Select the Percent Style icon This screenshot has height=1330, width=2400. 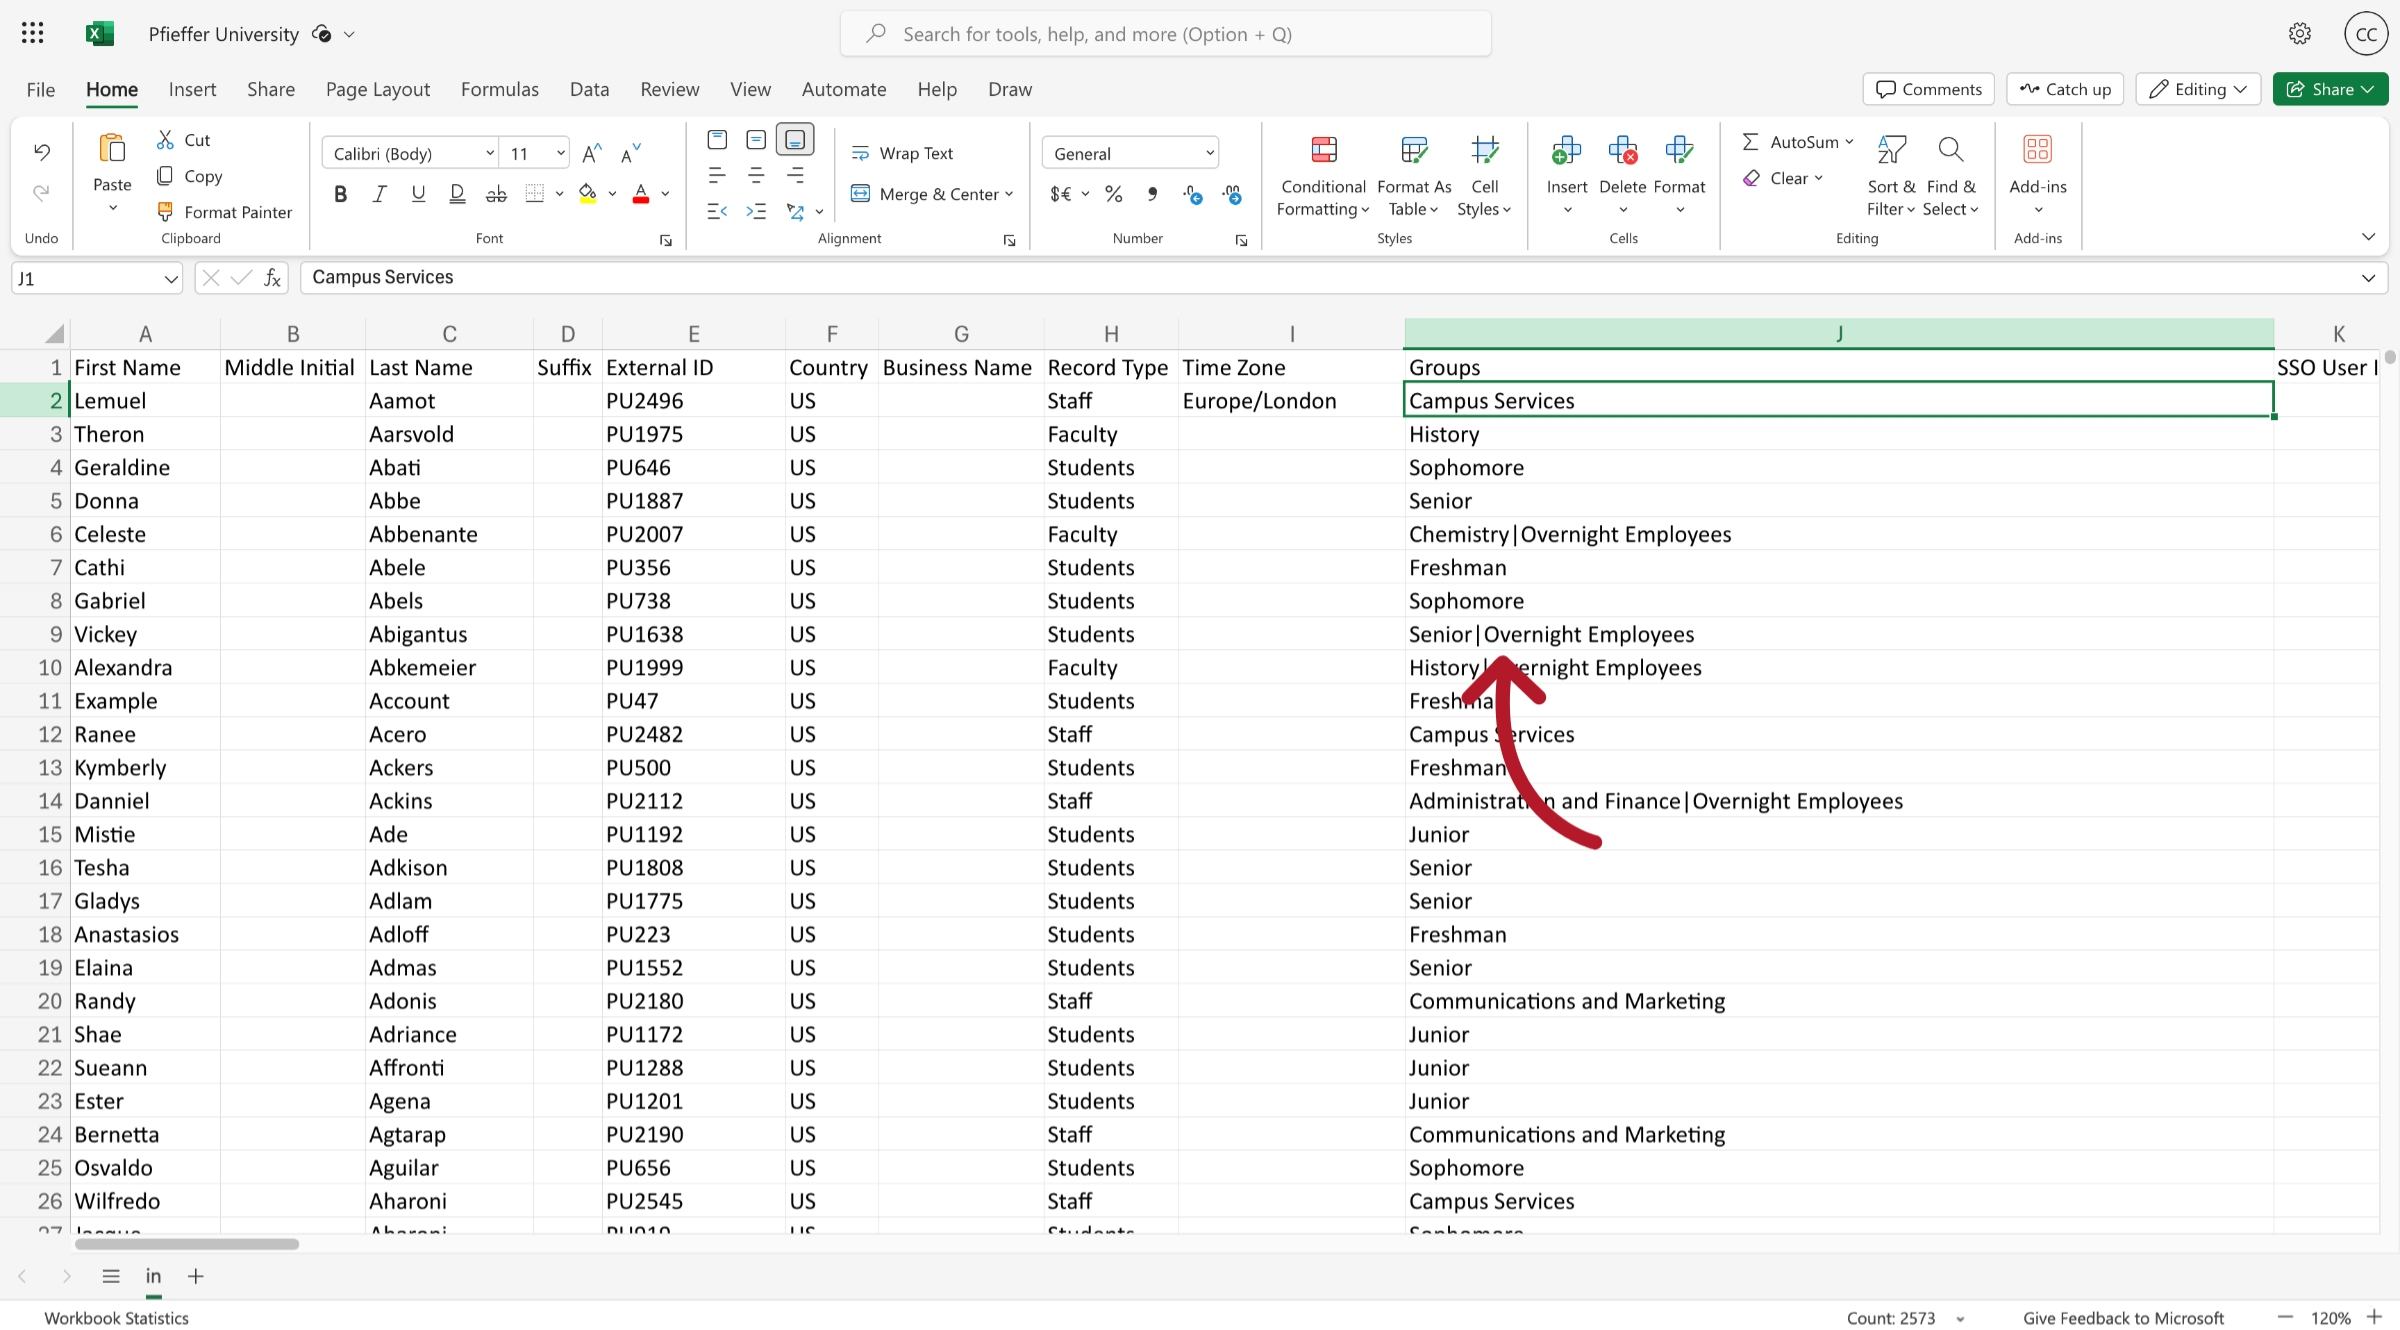coord(1113,194)
